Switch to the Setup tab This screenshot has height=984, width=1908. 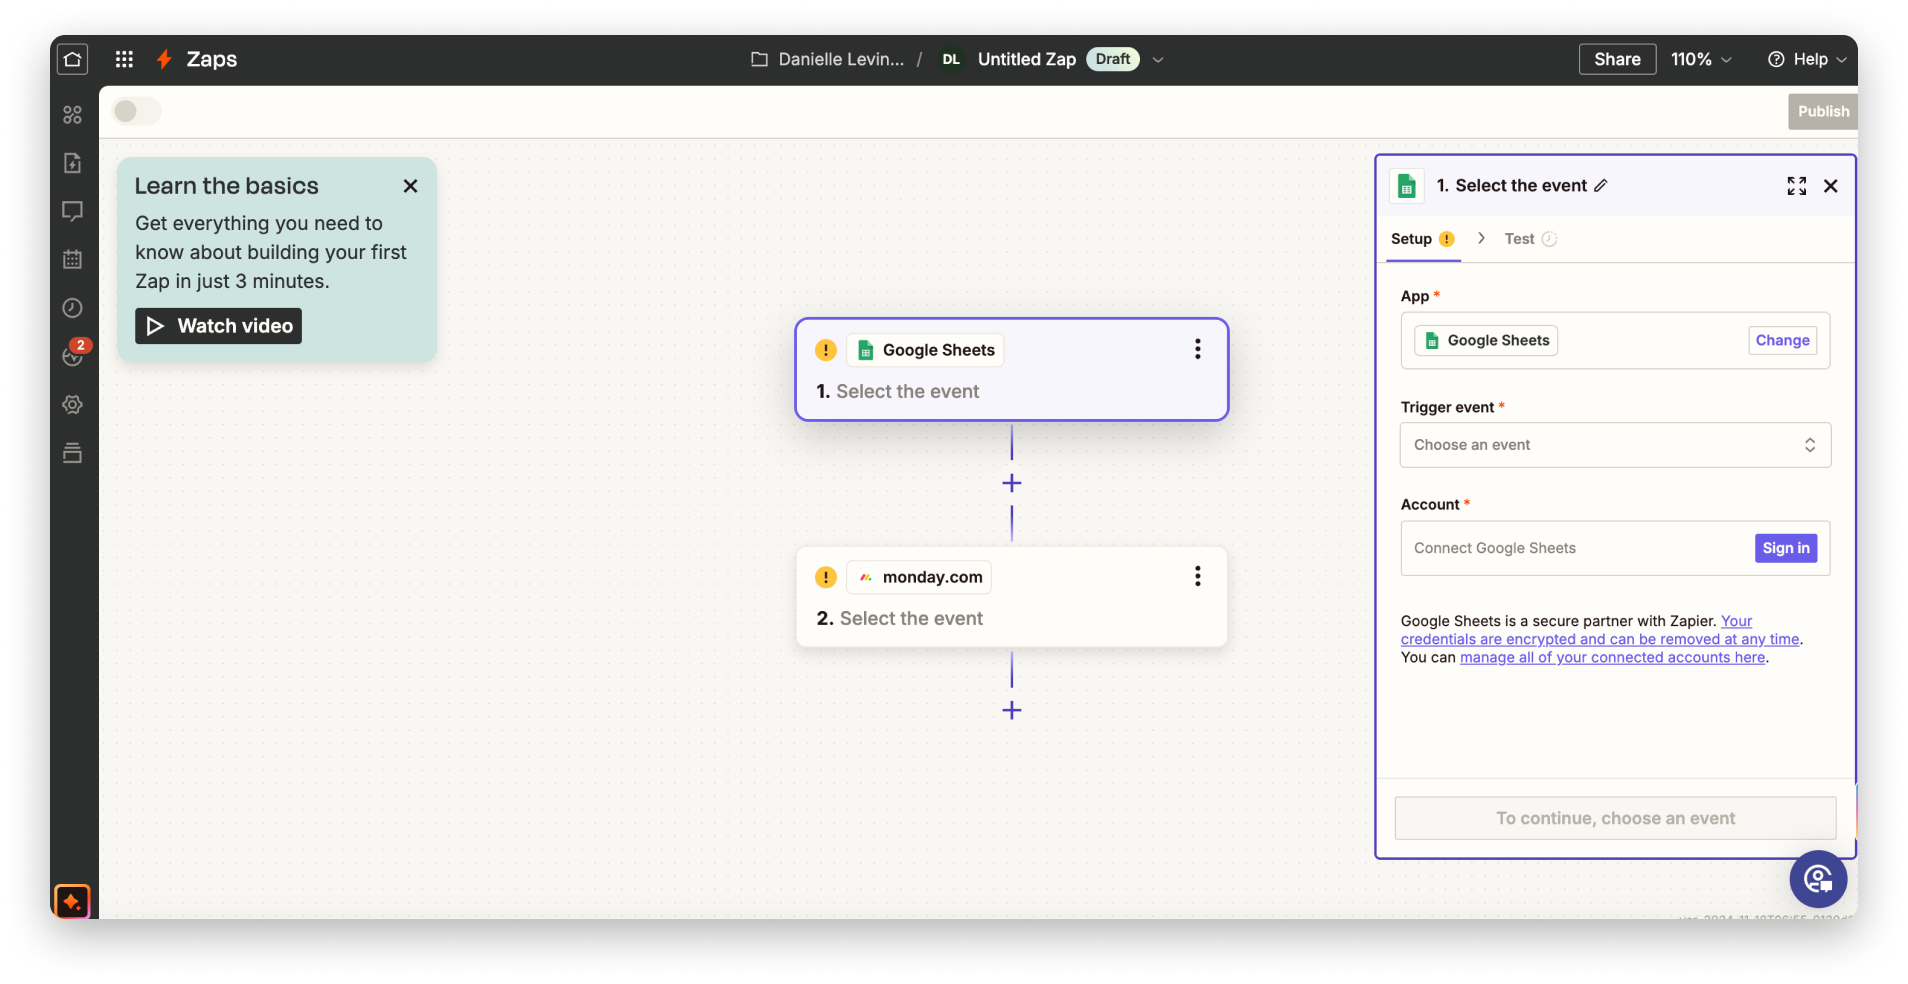1421,239
